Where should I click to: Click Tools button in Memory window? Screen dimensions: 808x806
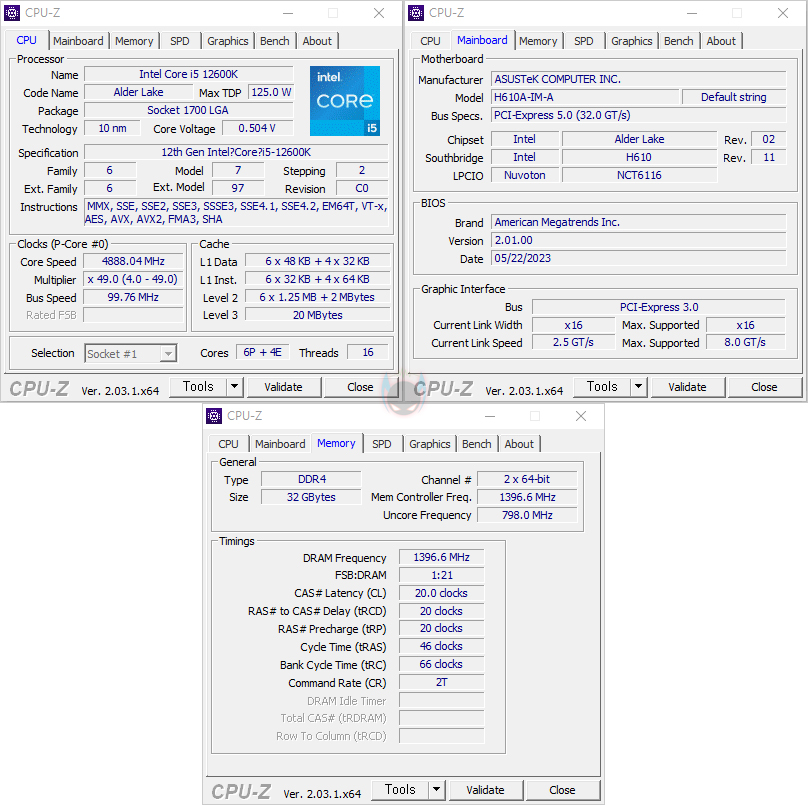pyautogui.click(x=400, y=790)
